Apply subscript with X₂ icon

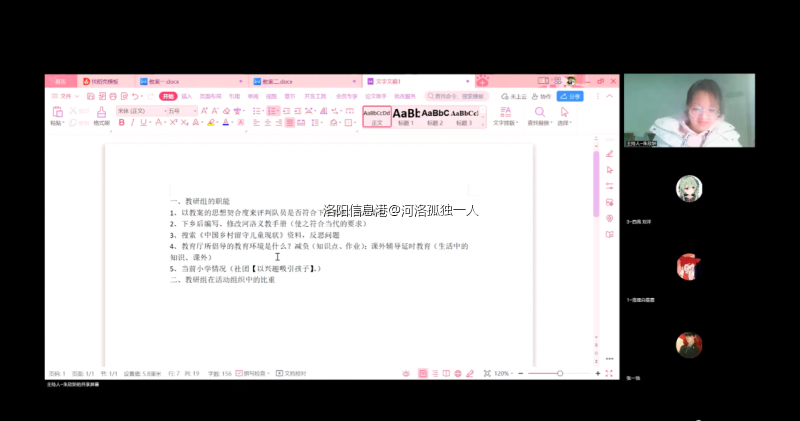coord(185,122)
